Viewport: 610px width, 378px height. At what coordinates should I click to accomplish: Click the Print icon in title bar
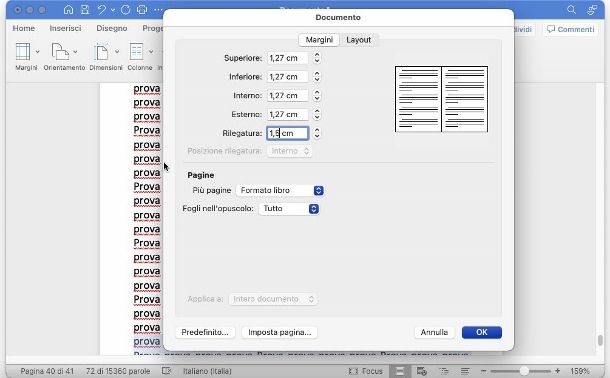[142, 10]
